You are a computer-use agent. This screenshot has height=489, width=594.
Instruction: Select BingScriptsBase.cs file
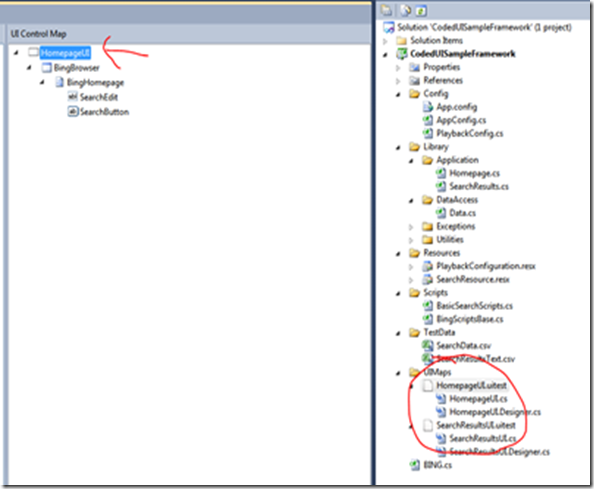coord(470,319)
